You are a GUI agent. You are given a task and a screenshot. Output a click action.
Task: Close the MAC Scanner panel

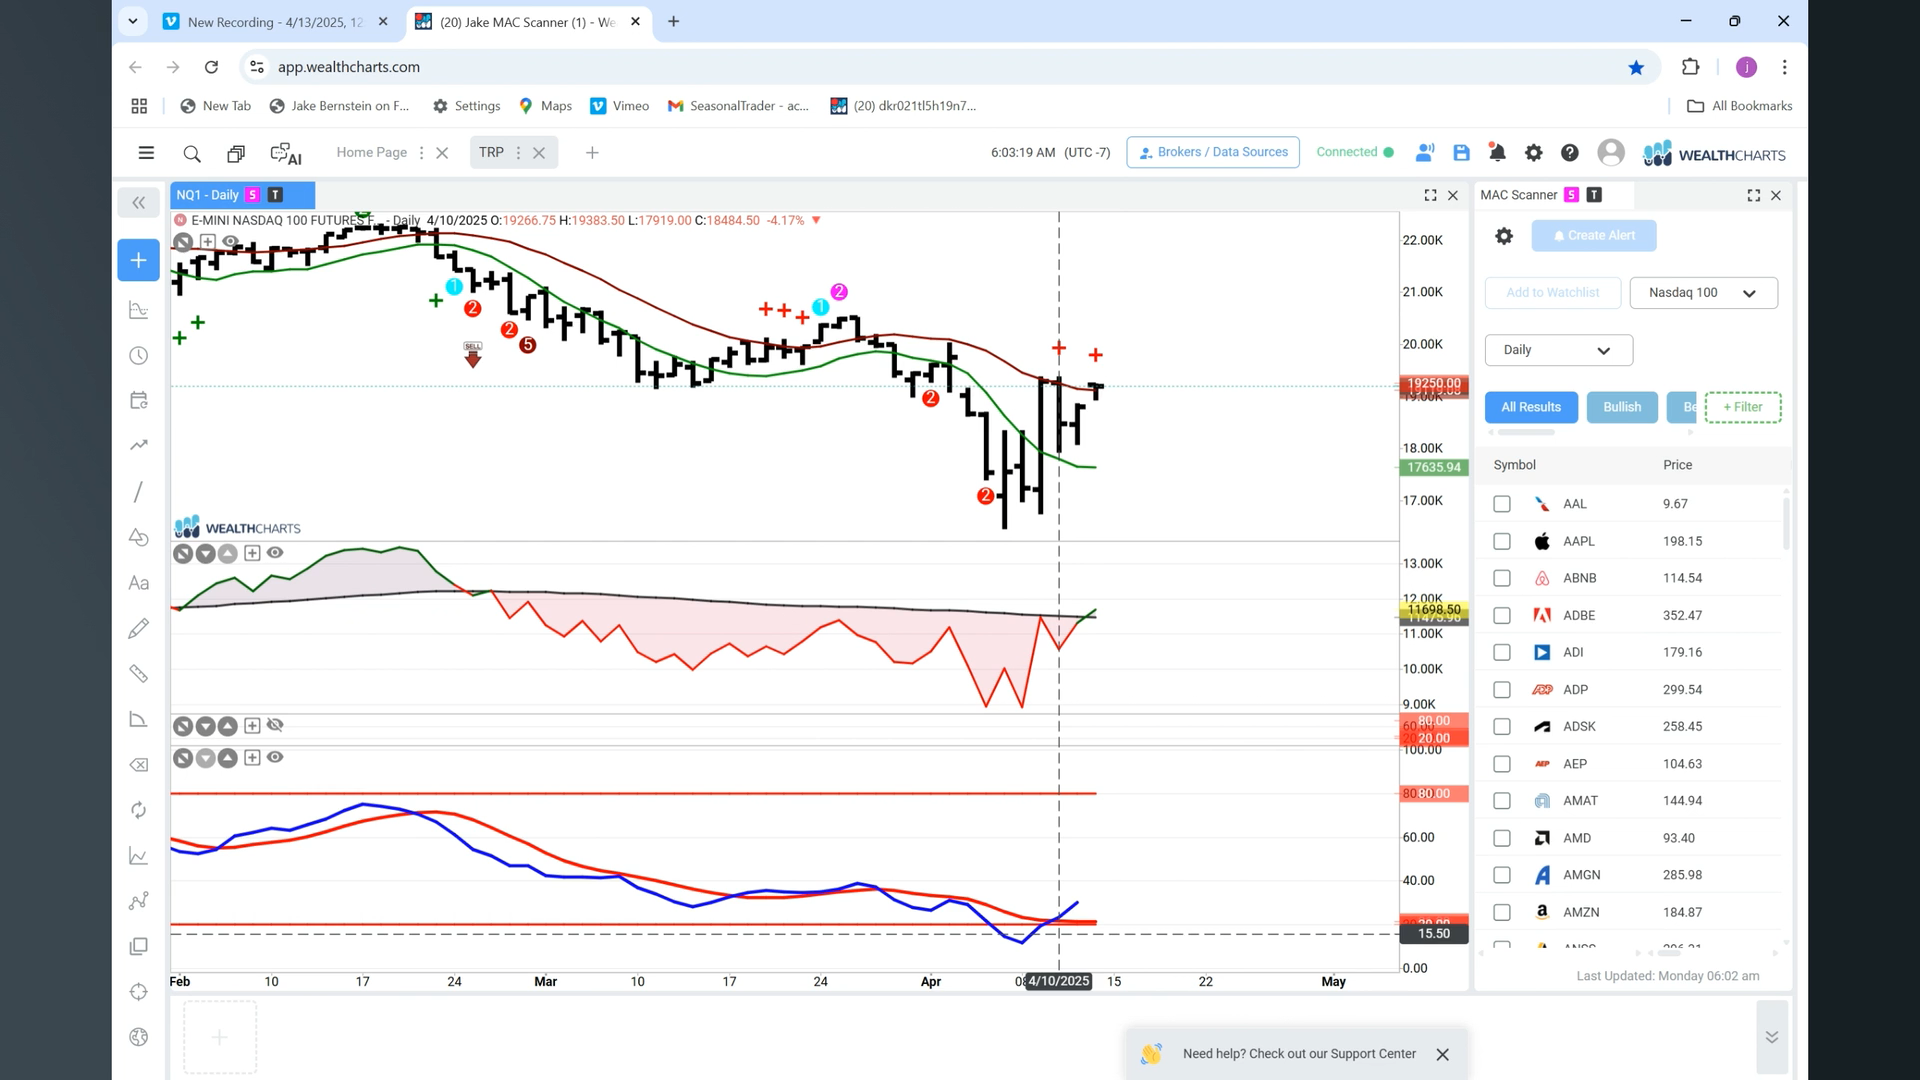tap(1776, 195)
